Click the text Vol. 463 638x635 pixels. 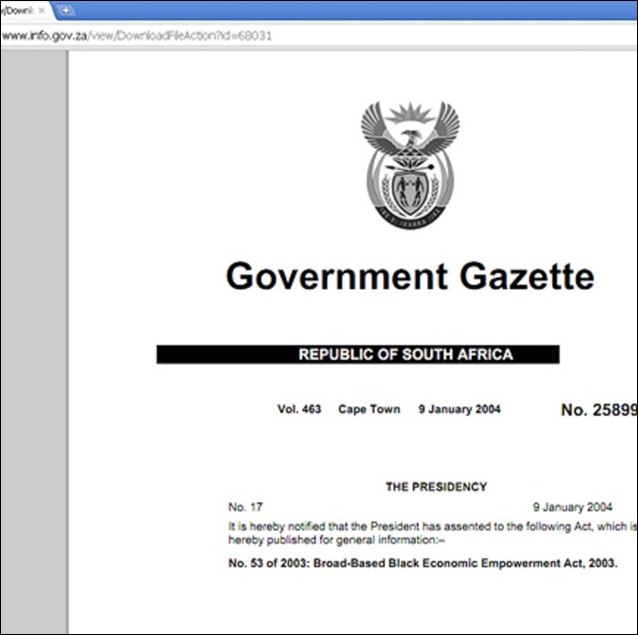click(299, 409)
